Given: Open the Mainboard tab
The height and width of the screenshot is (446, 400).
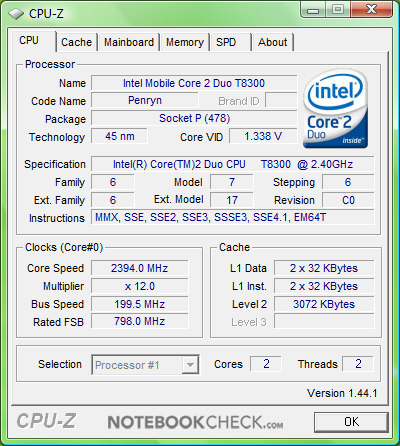Looking at the screenshot, I should [129, 42].
